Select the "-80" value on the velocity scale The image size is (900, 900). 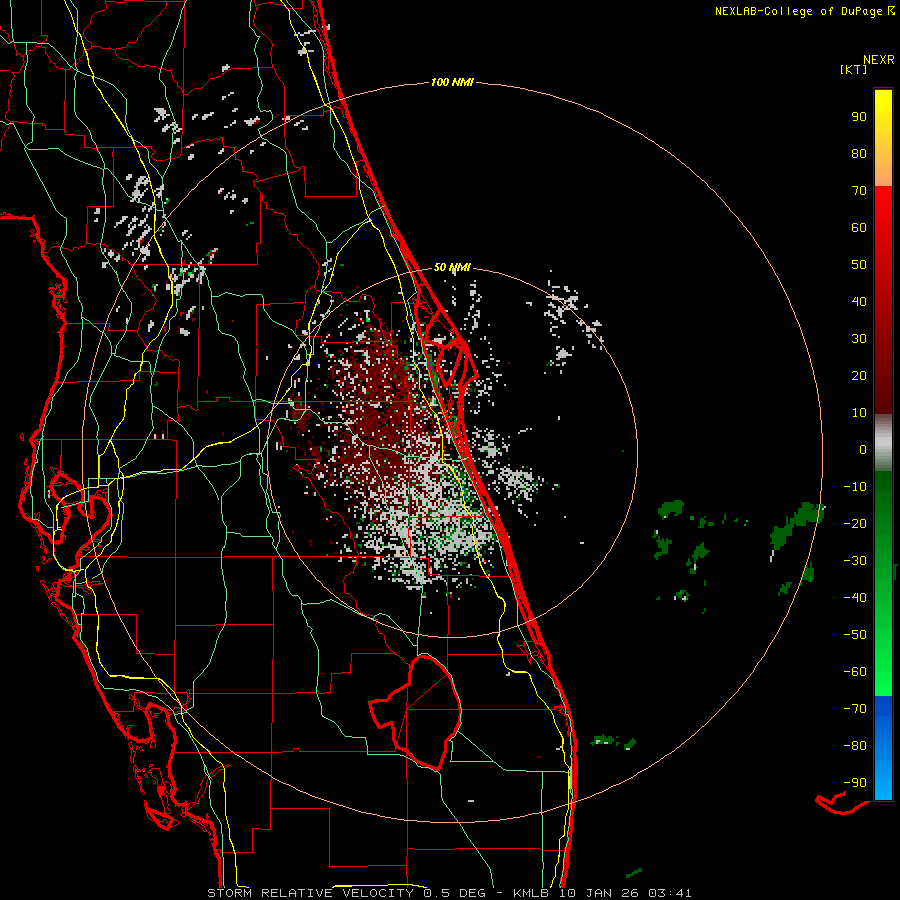[x=855, y=746]
